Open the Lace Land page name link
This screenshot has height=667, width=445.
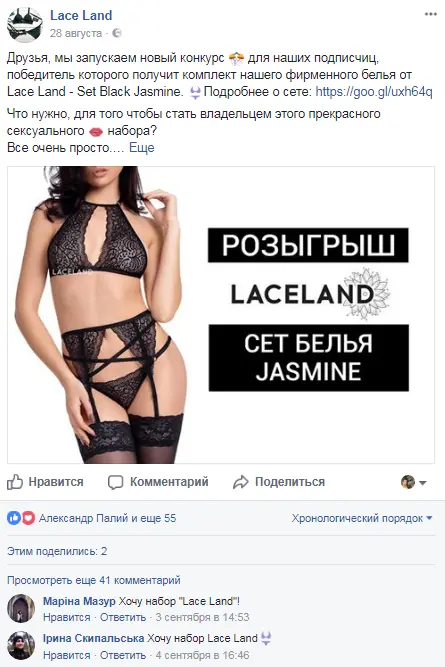pyautogui.click(x=81, y=15)
